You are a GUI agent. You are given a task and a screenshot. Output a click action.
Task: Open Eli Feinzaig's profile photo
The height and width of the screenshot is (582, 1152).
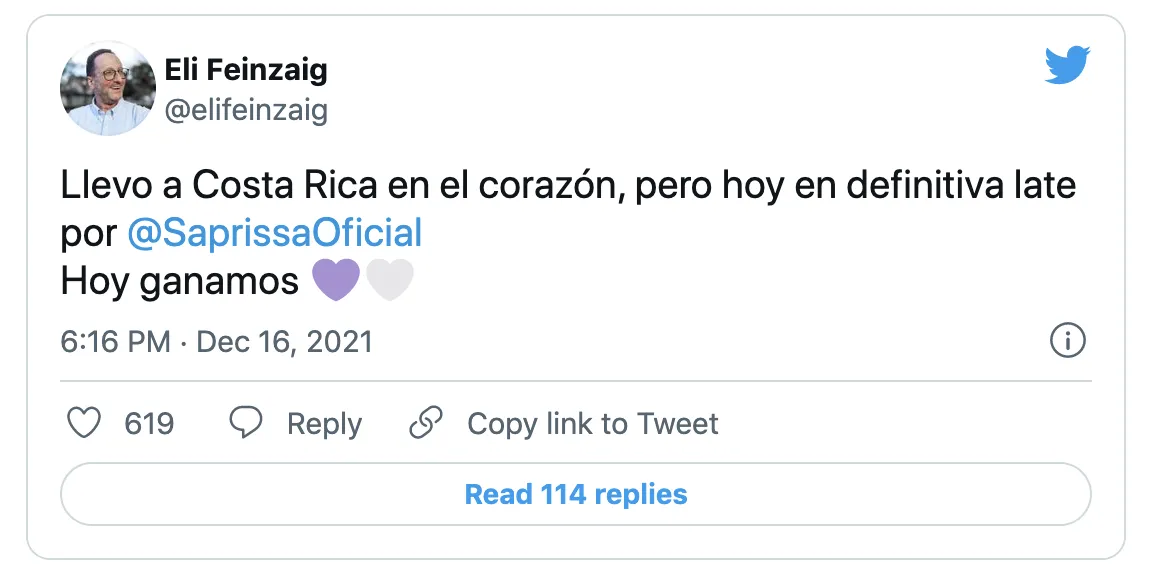pos(107,88)
